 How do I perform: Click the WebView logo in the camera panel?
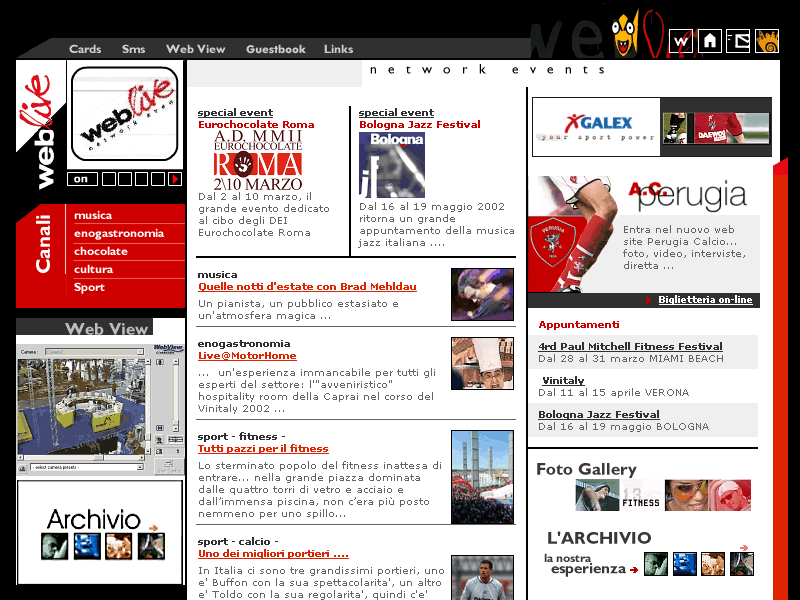click(x=168, y=348)
